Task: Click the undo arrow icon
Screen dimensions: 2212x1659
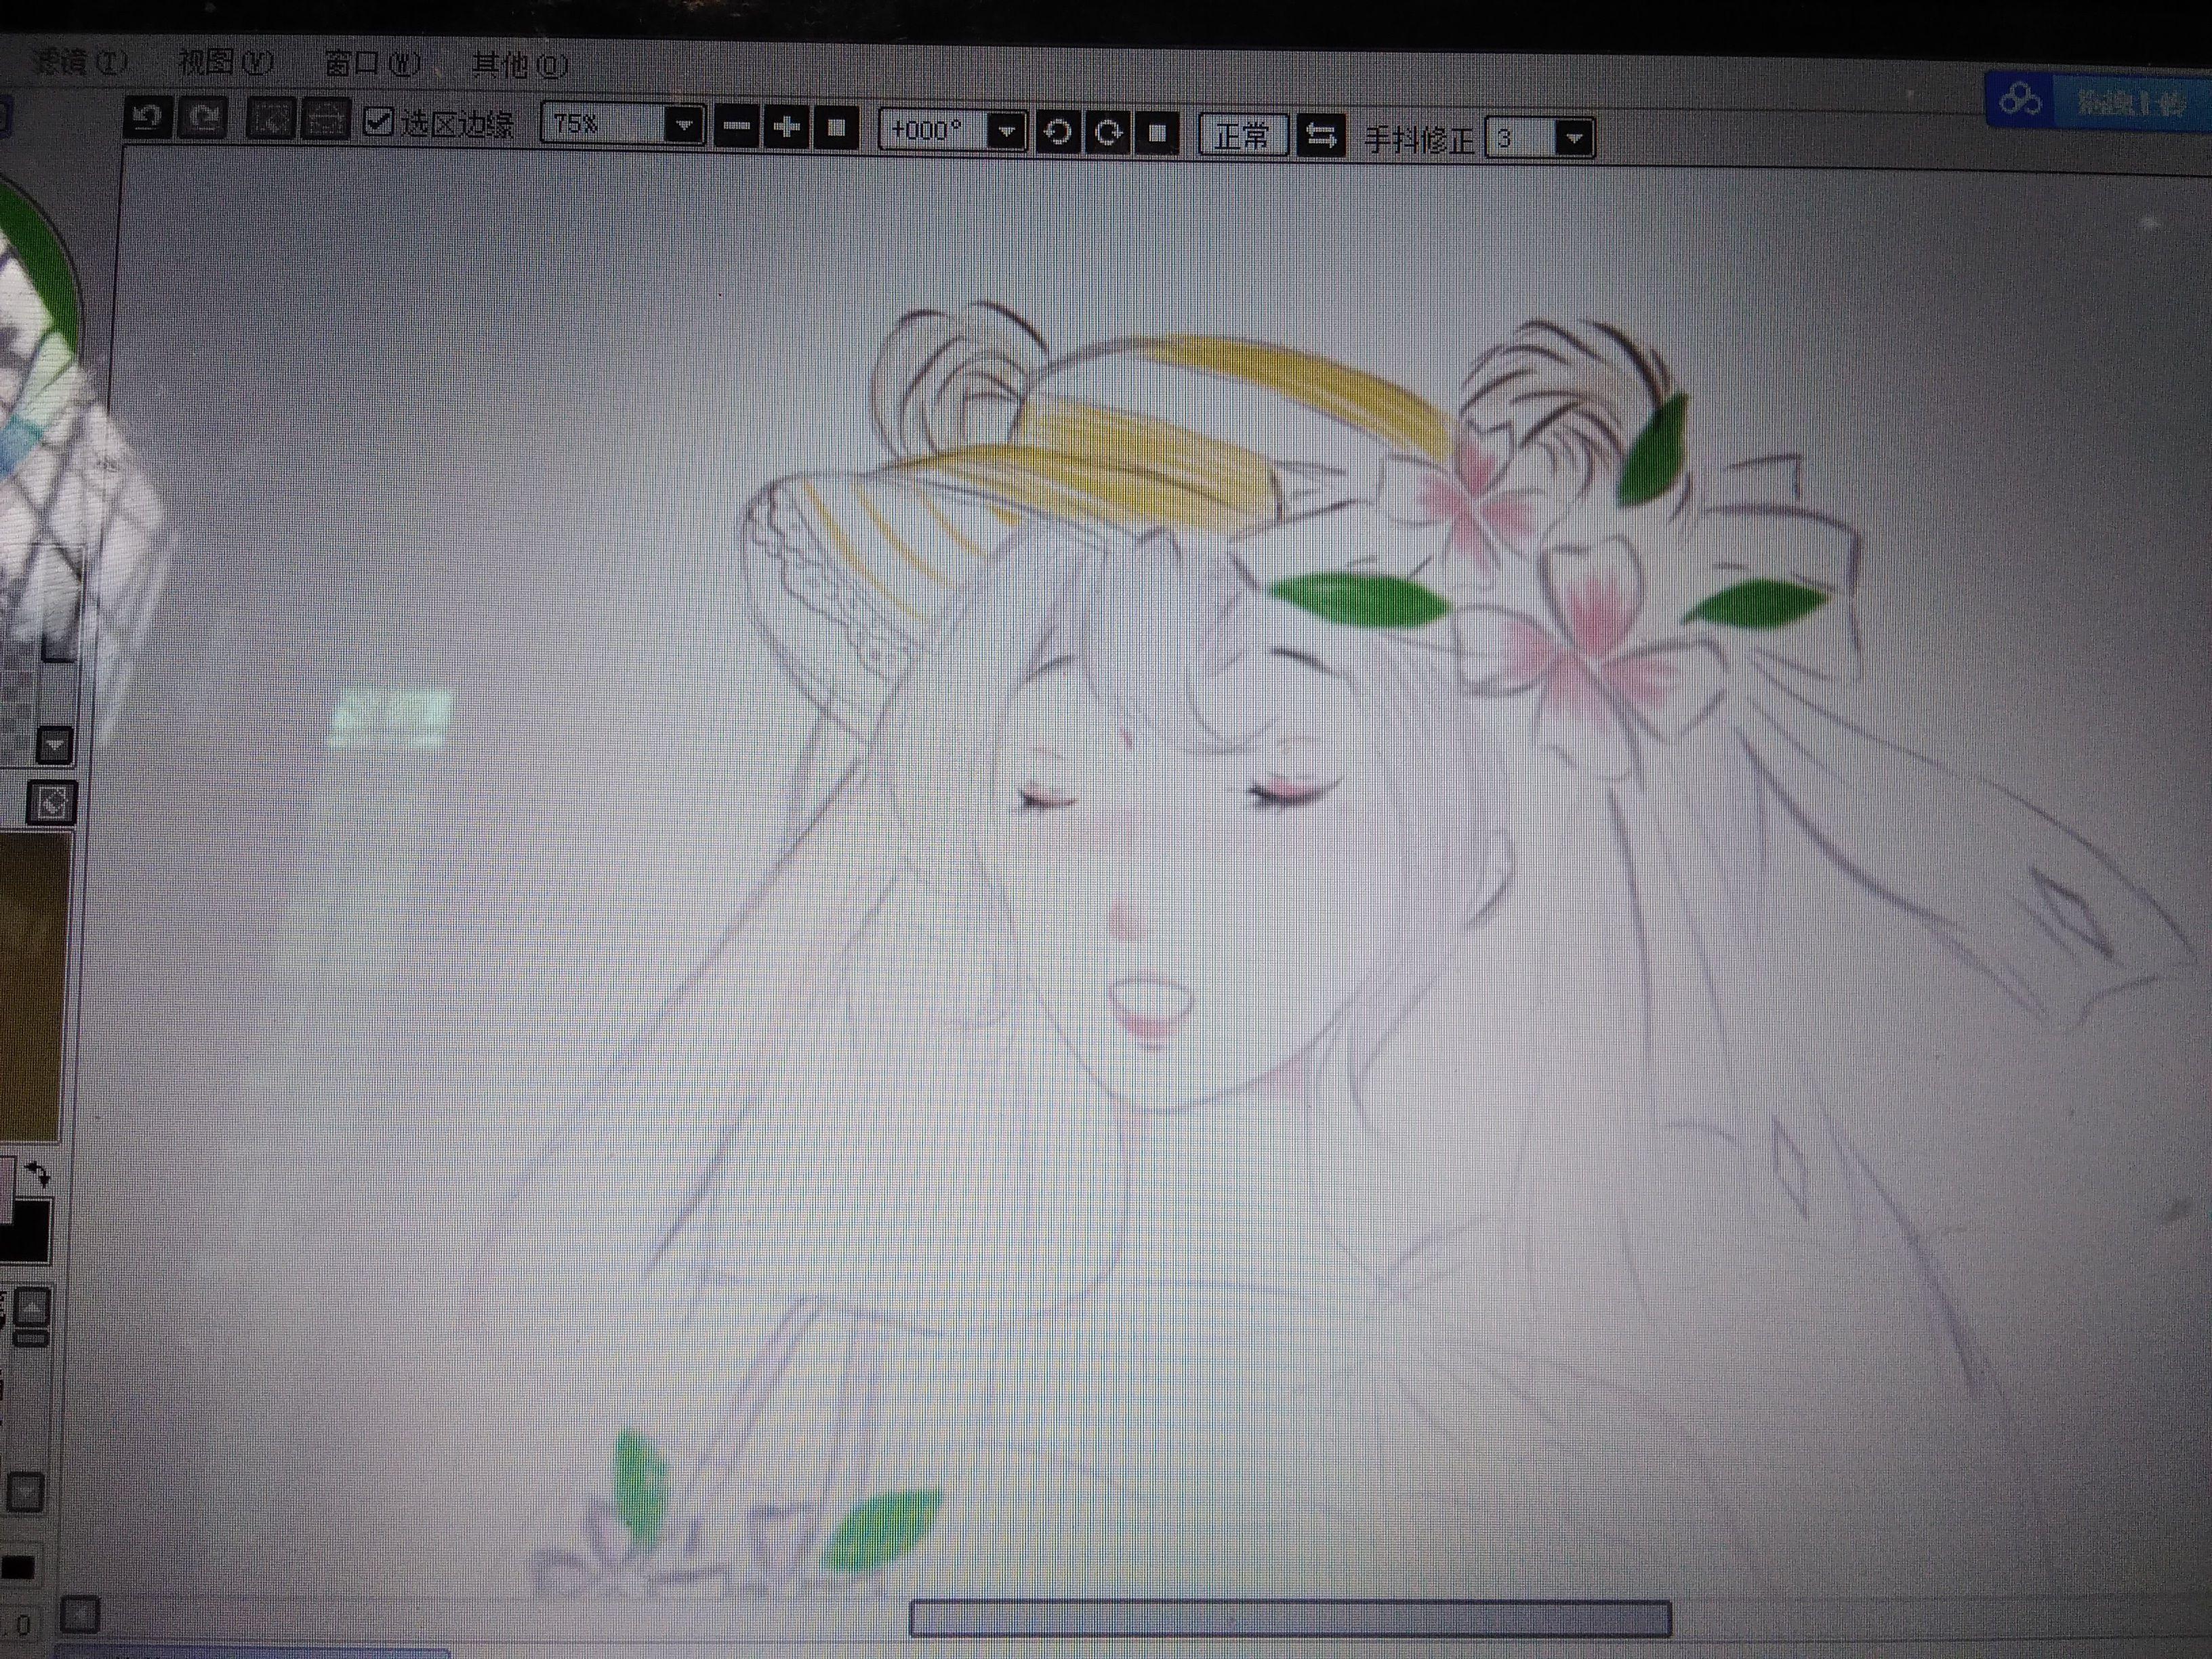Action: [148, 118]
